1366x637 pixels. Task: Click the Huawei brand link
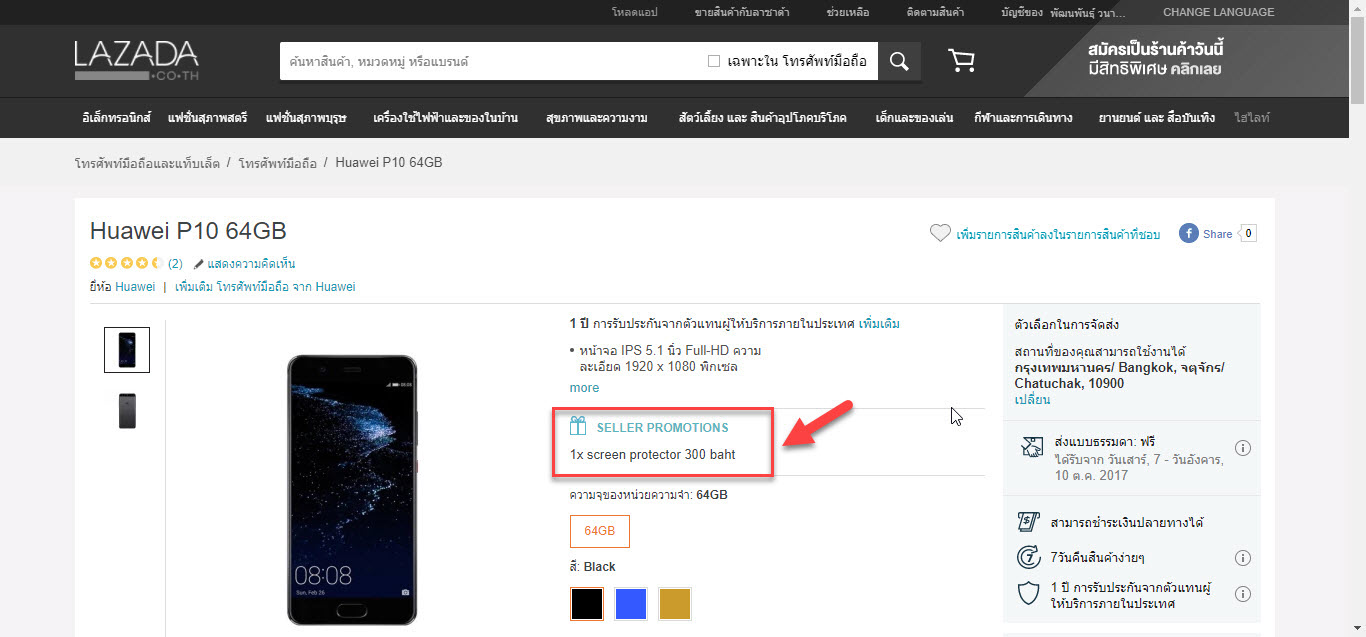[135, 286]
